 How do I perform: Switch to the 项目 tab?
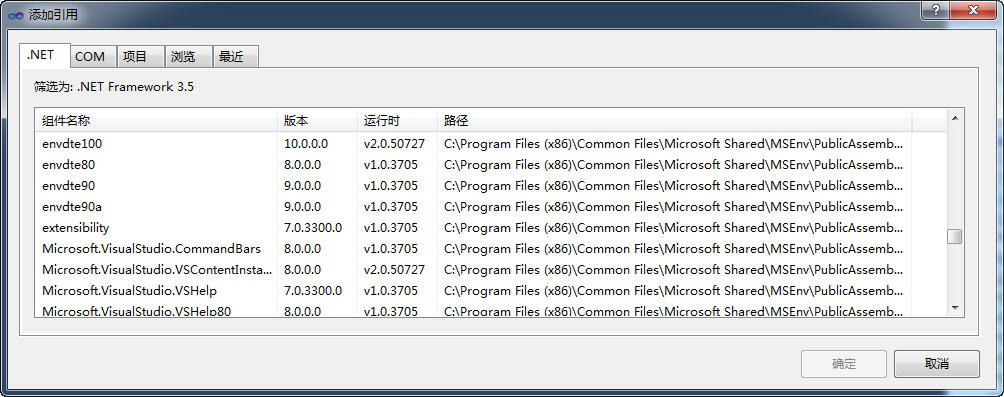[140, 56]
